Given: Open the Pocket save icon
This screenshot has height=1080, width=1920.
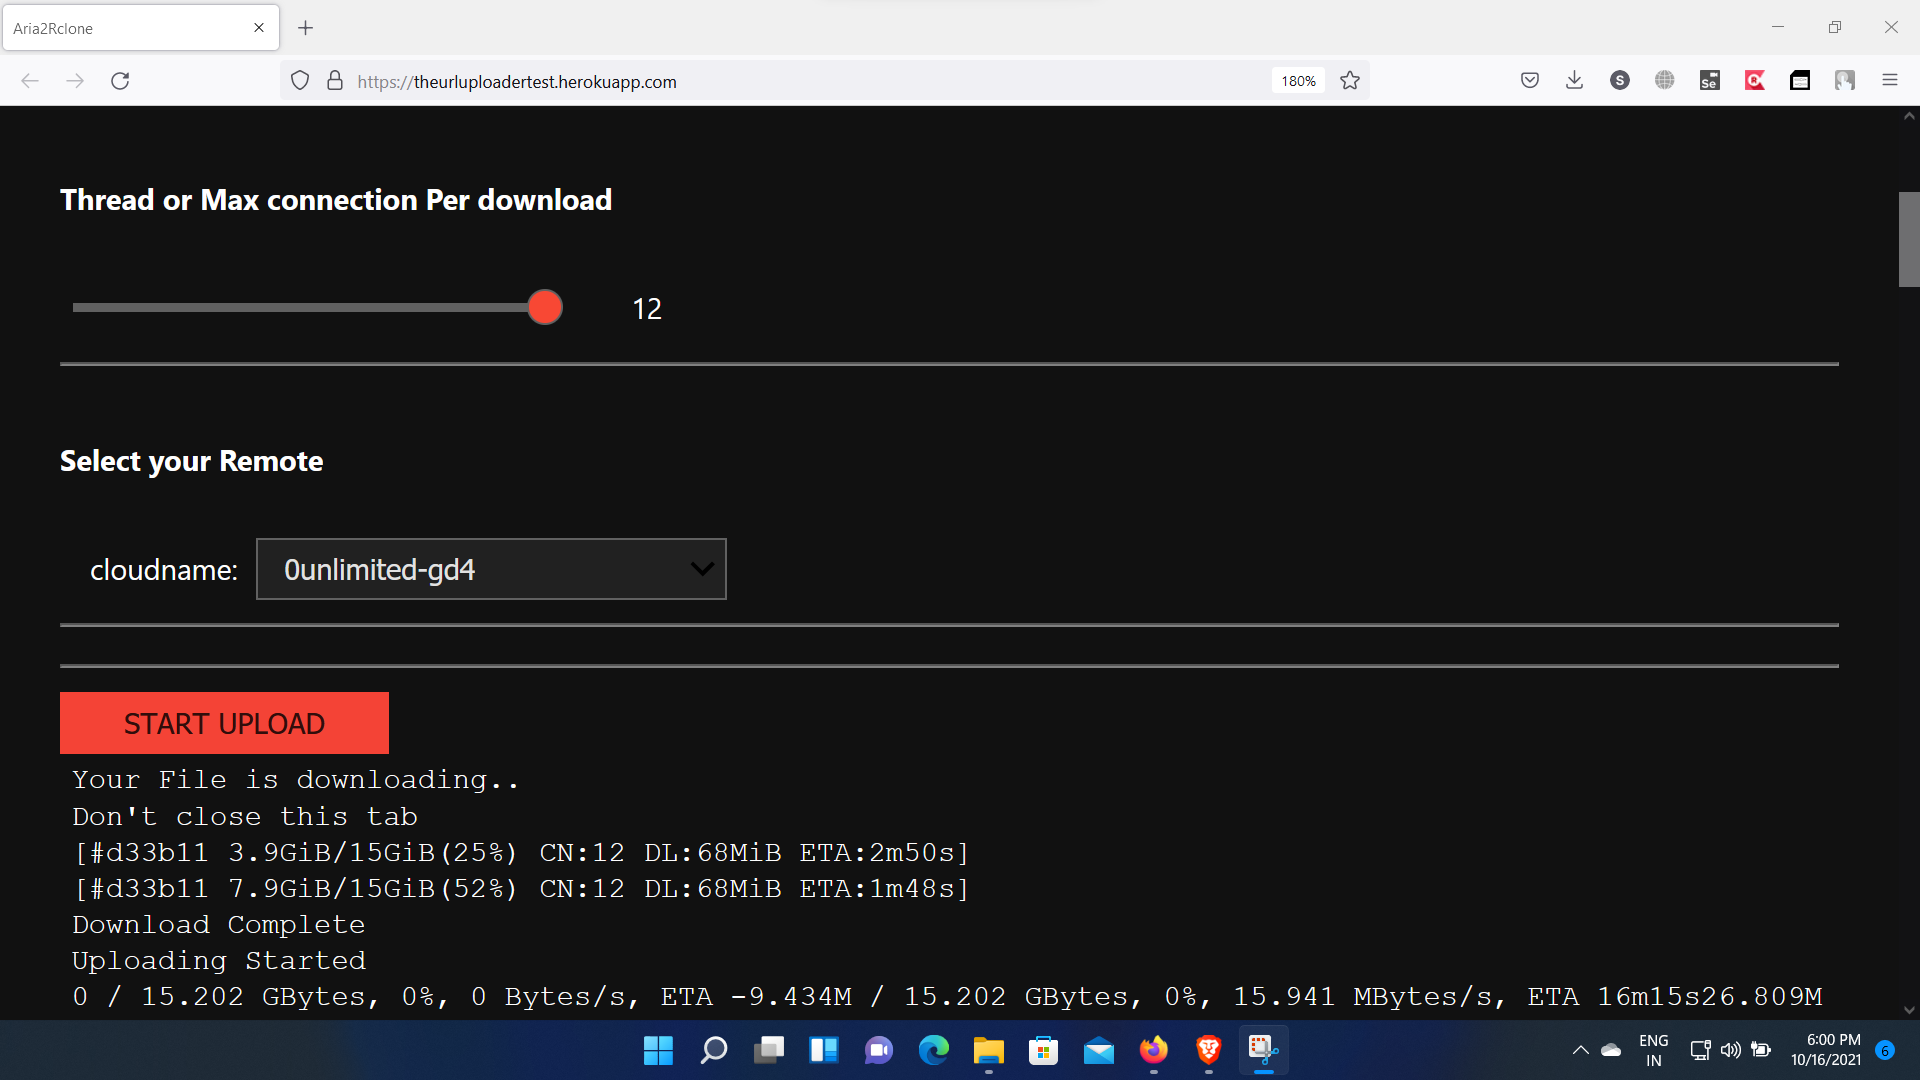Looking at the screenshot, I should coord(1529,81).
